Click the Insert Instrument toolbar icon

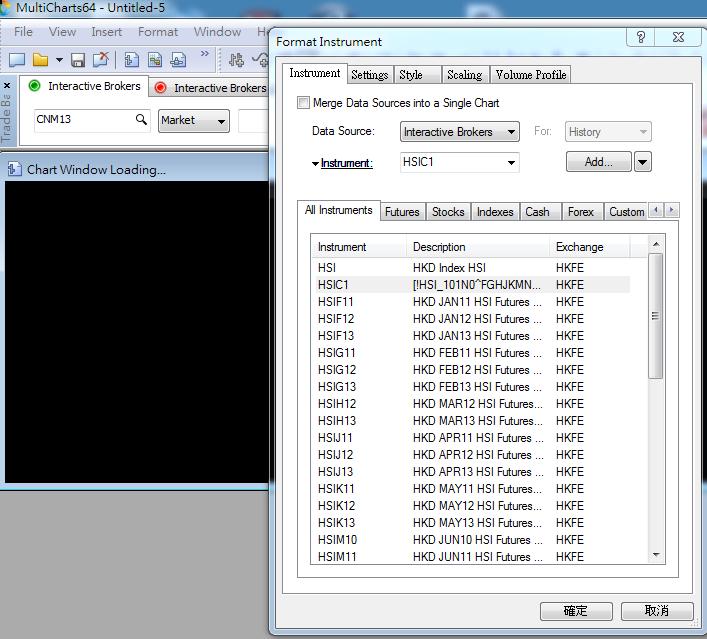pos(236,60)
